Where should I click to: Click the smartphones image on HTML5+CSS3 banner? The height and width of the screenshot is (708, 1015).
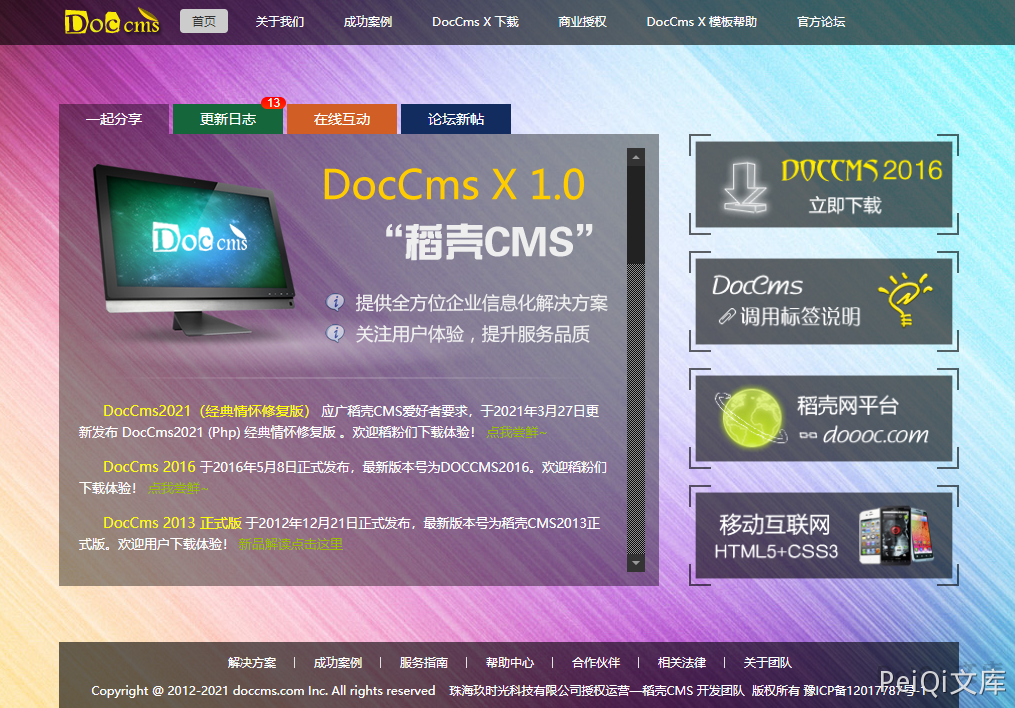click(x=895, y=535)
